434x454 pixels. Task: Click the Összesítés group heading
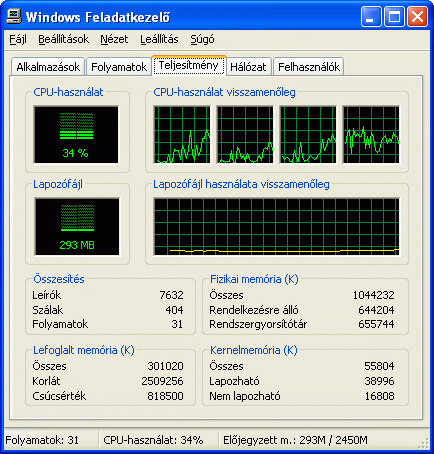pyautogui.click(x=59, y=279)
